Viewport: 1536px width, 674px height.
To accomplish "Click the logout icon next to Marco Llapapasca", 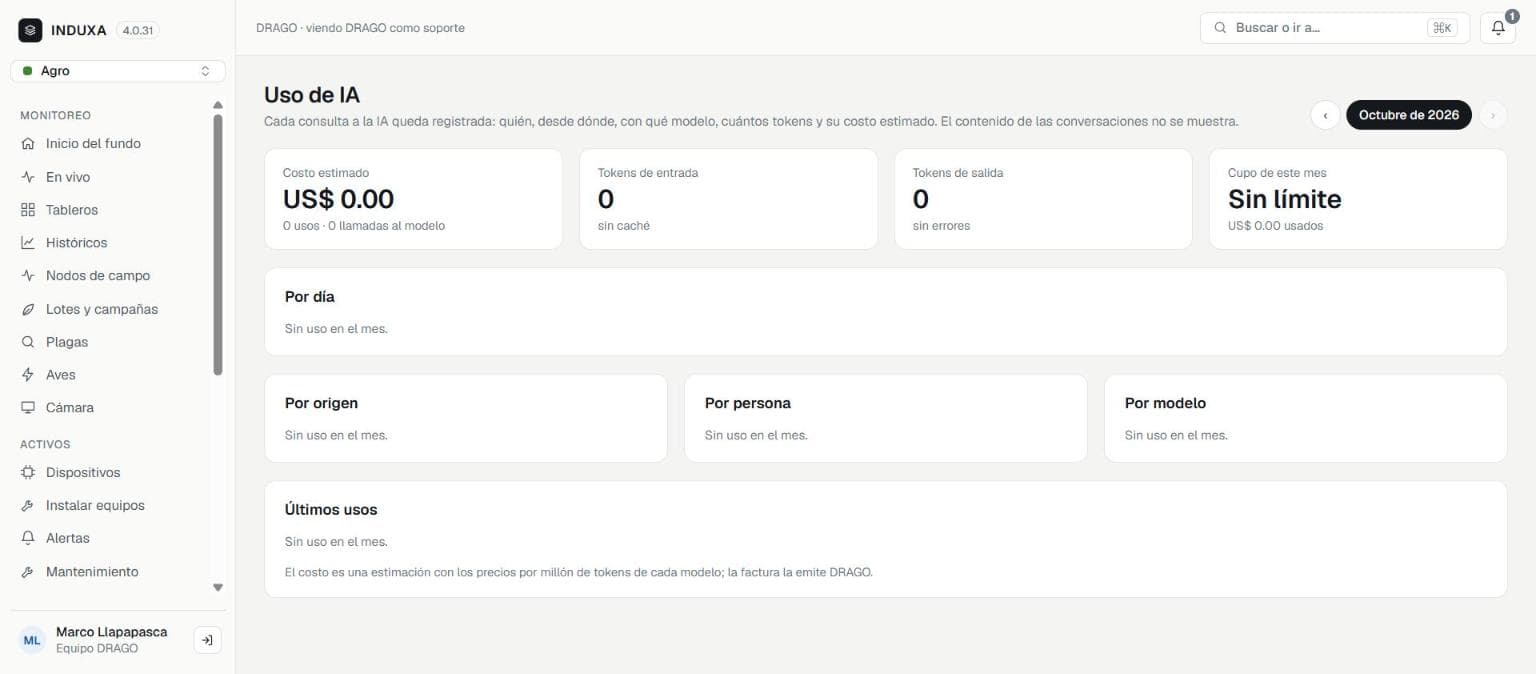I will pos(207,640).
